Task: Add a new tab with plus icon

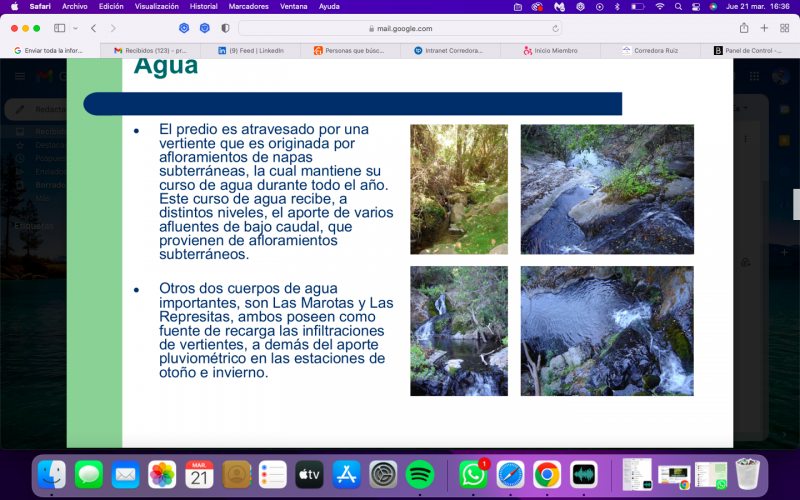Action: coord(764,28)
